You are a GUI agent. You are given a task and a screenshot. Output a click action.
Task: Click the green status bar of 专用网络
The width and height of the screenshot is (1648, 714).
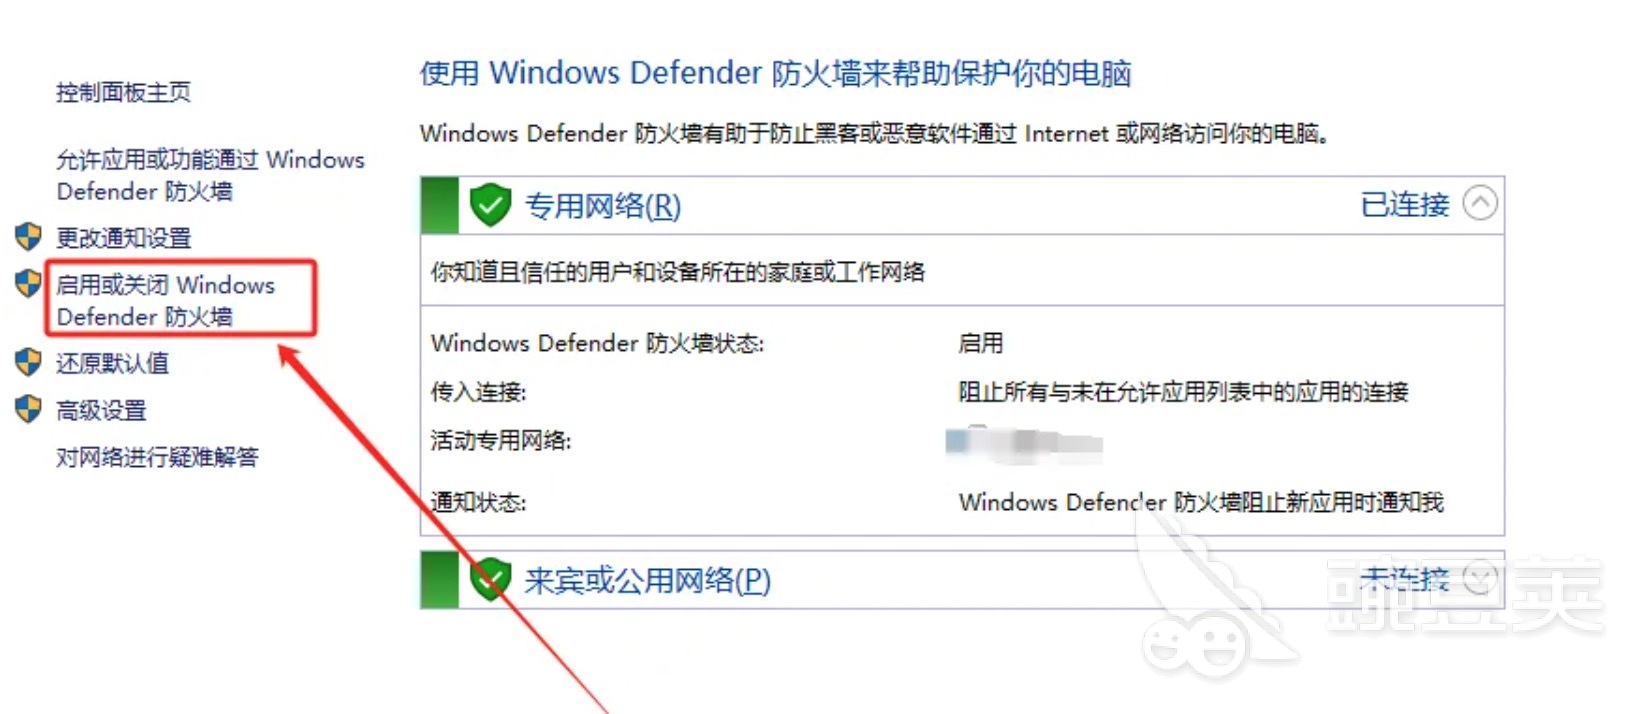440,205
